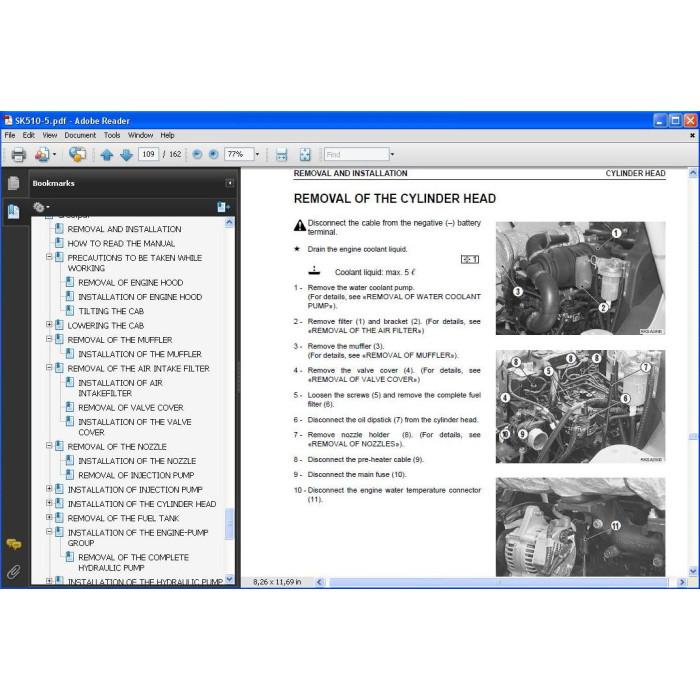Click the page number field showing 109

(x=148, y=154)
